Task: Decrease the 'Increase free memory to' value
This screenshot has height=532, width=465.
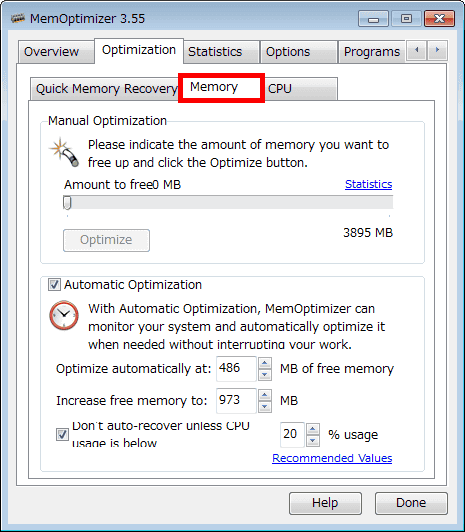Action: point(265,407)
